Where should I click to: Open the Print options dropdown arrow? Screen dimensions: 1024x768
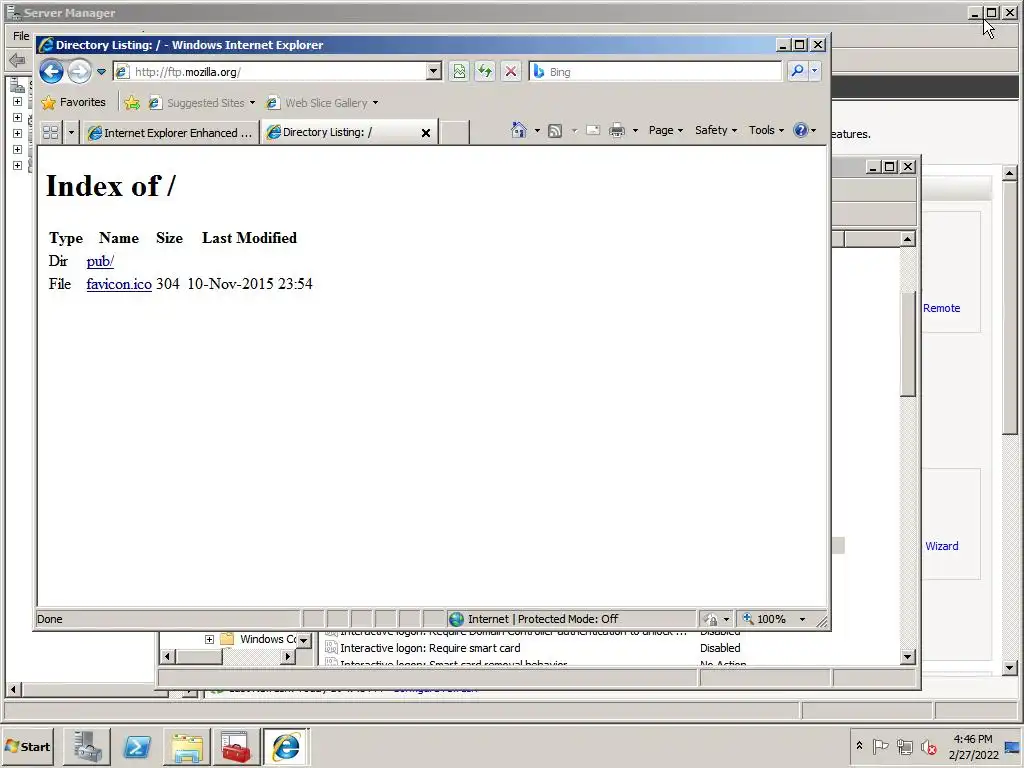click(x=635, y=131)
